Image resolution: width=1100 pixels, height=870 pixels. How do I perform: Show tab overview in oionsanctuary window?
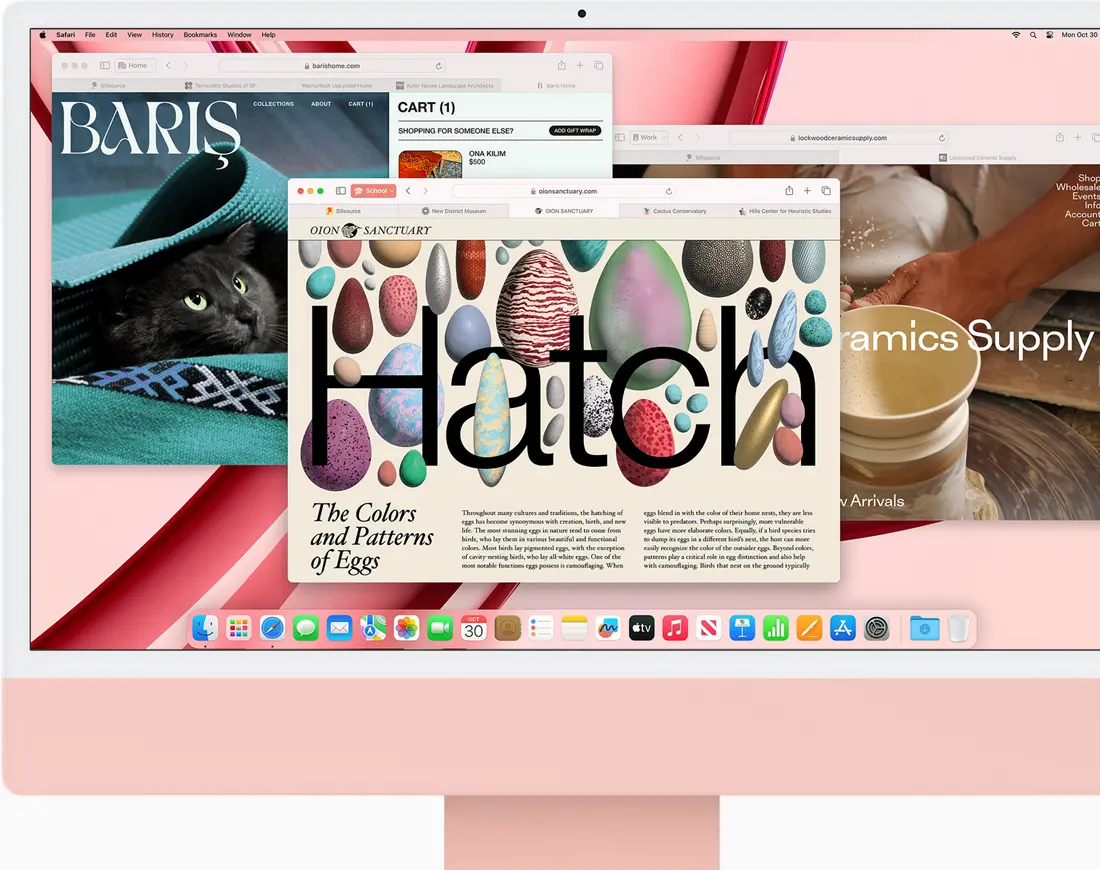tap(826, 191)
